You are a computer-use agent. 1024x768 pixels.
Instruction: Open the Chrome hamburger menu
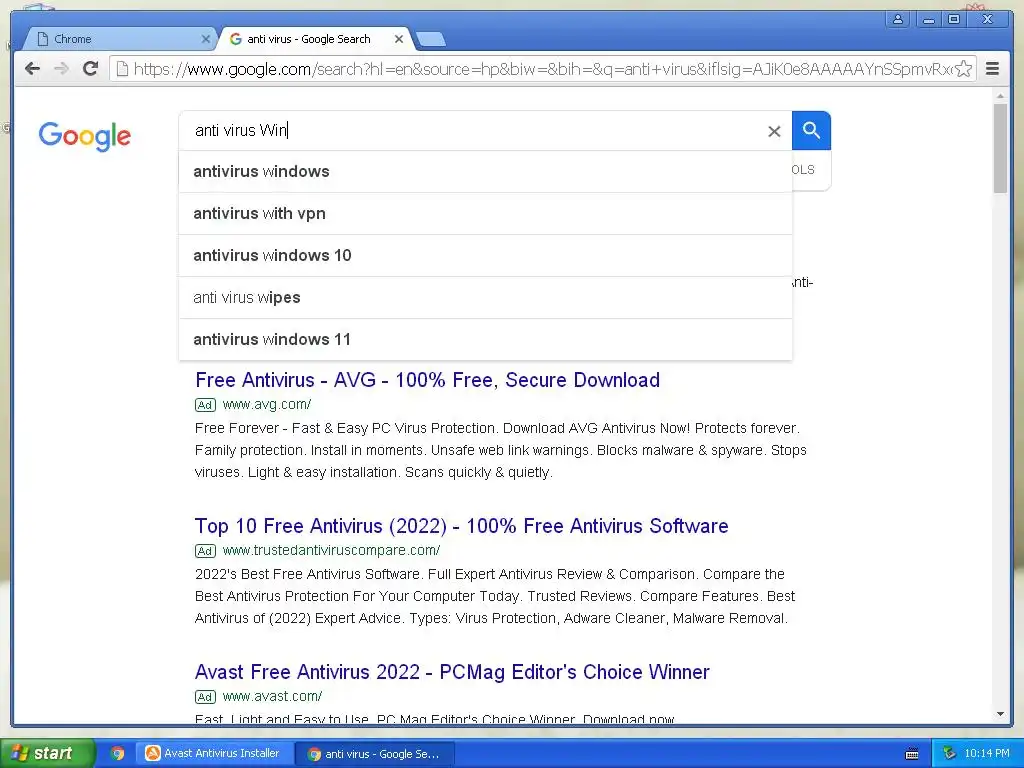(x=992, y=69)
